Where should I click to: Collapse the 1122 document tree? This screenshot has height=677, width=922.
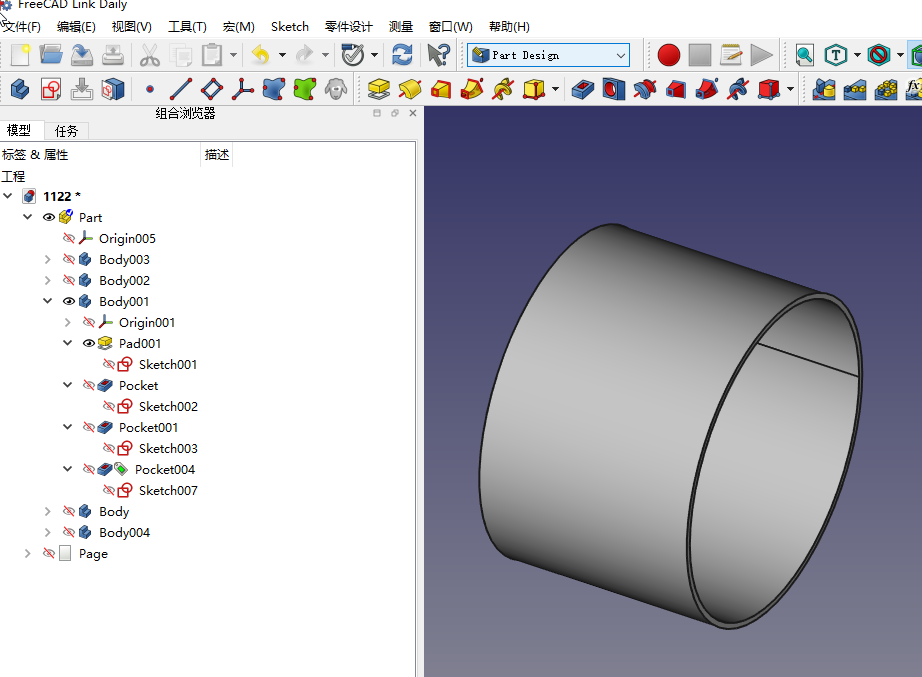[8, 196]
